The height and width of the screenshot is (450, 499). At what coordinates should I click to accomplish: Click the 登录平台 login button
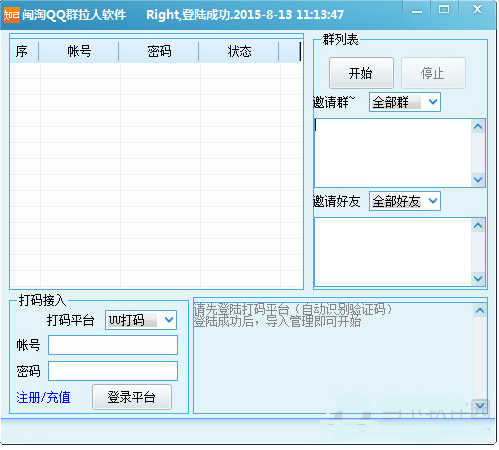pos(132,397)
